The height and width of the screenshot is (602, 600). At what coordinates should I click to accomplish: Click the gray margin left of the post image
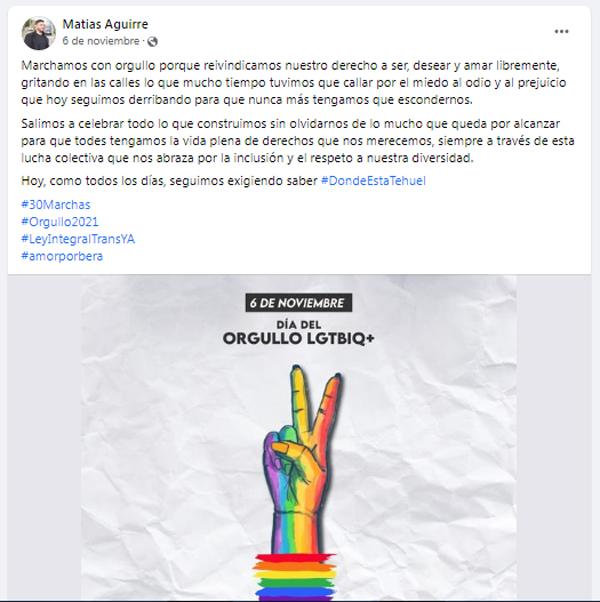click(44, 438)
